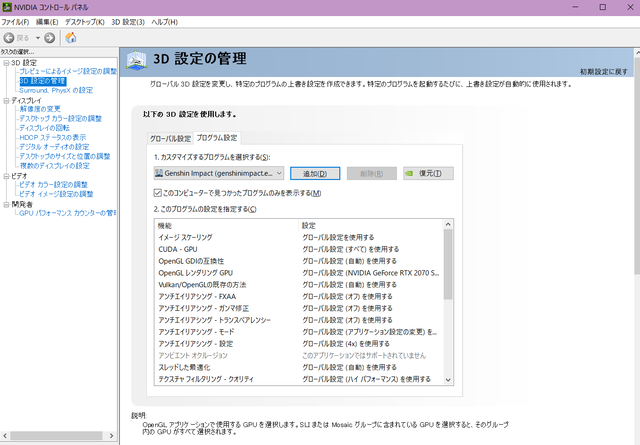
Task: Select the アンチエイリアシング - モード row
Action: (x=299, y=332)
